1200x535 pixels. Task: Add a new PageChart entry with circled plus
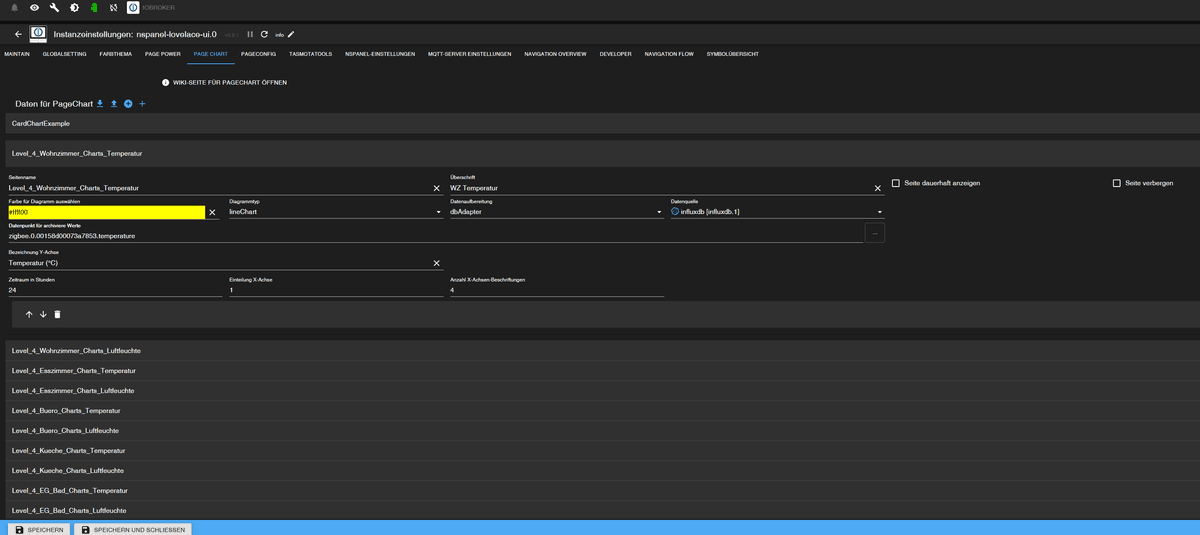point(128,104)
